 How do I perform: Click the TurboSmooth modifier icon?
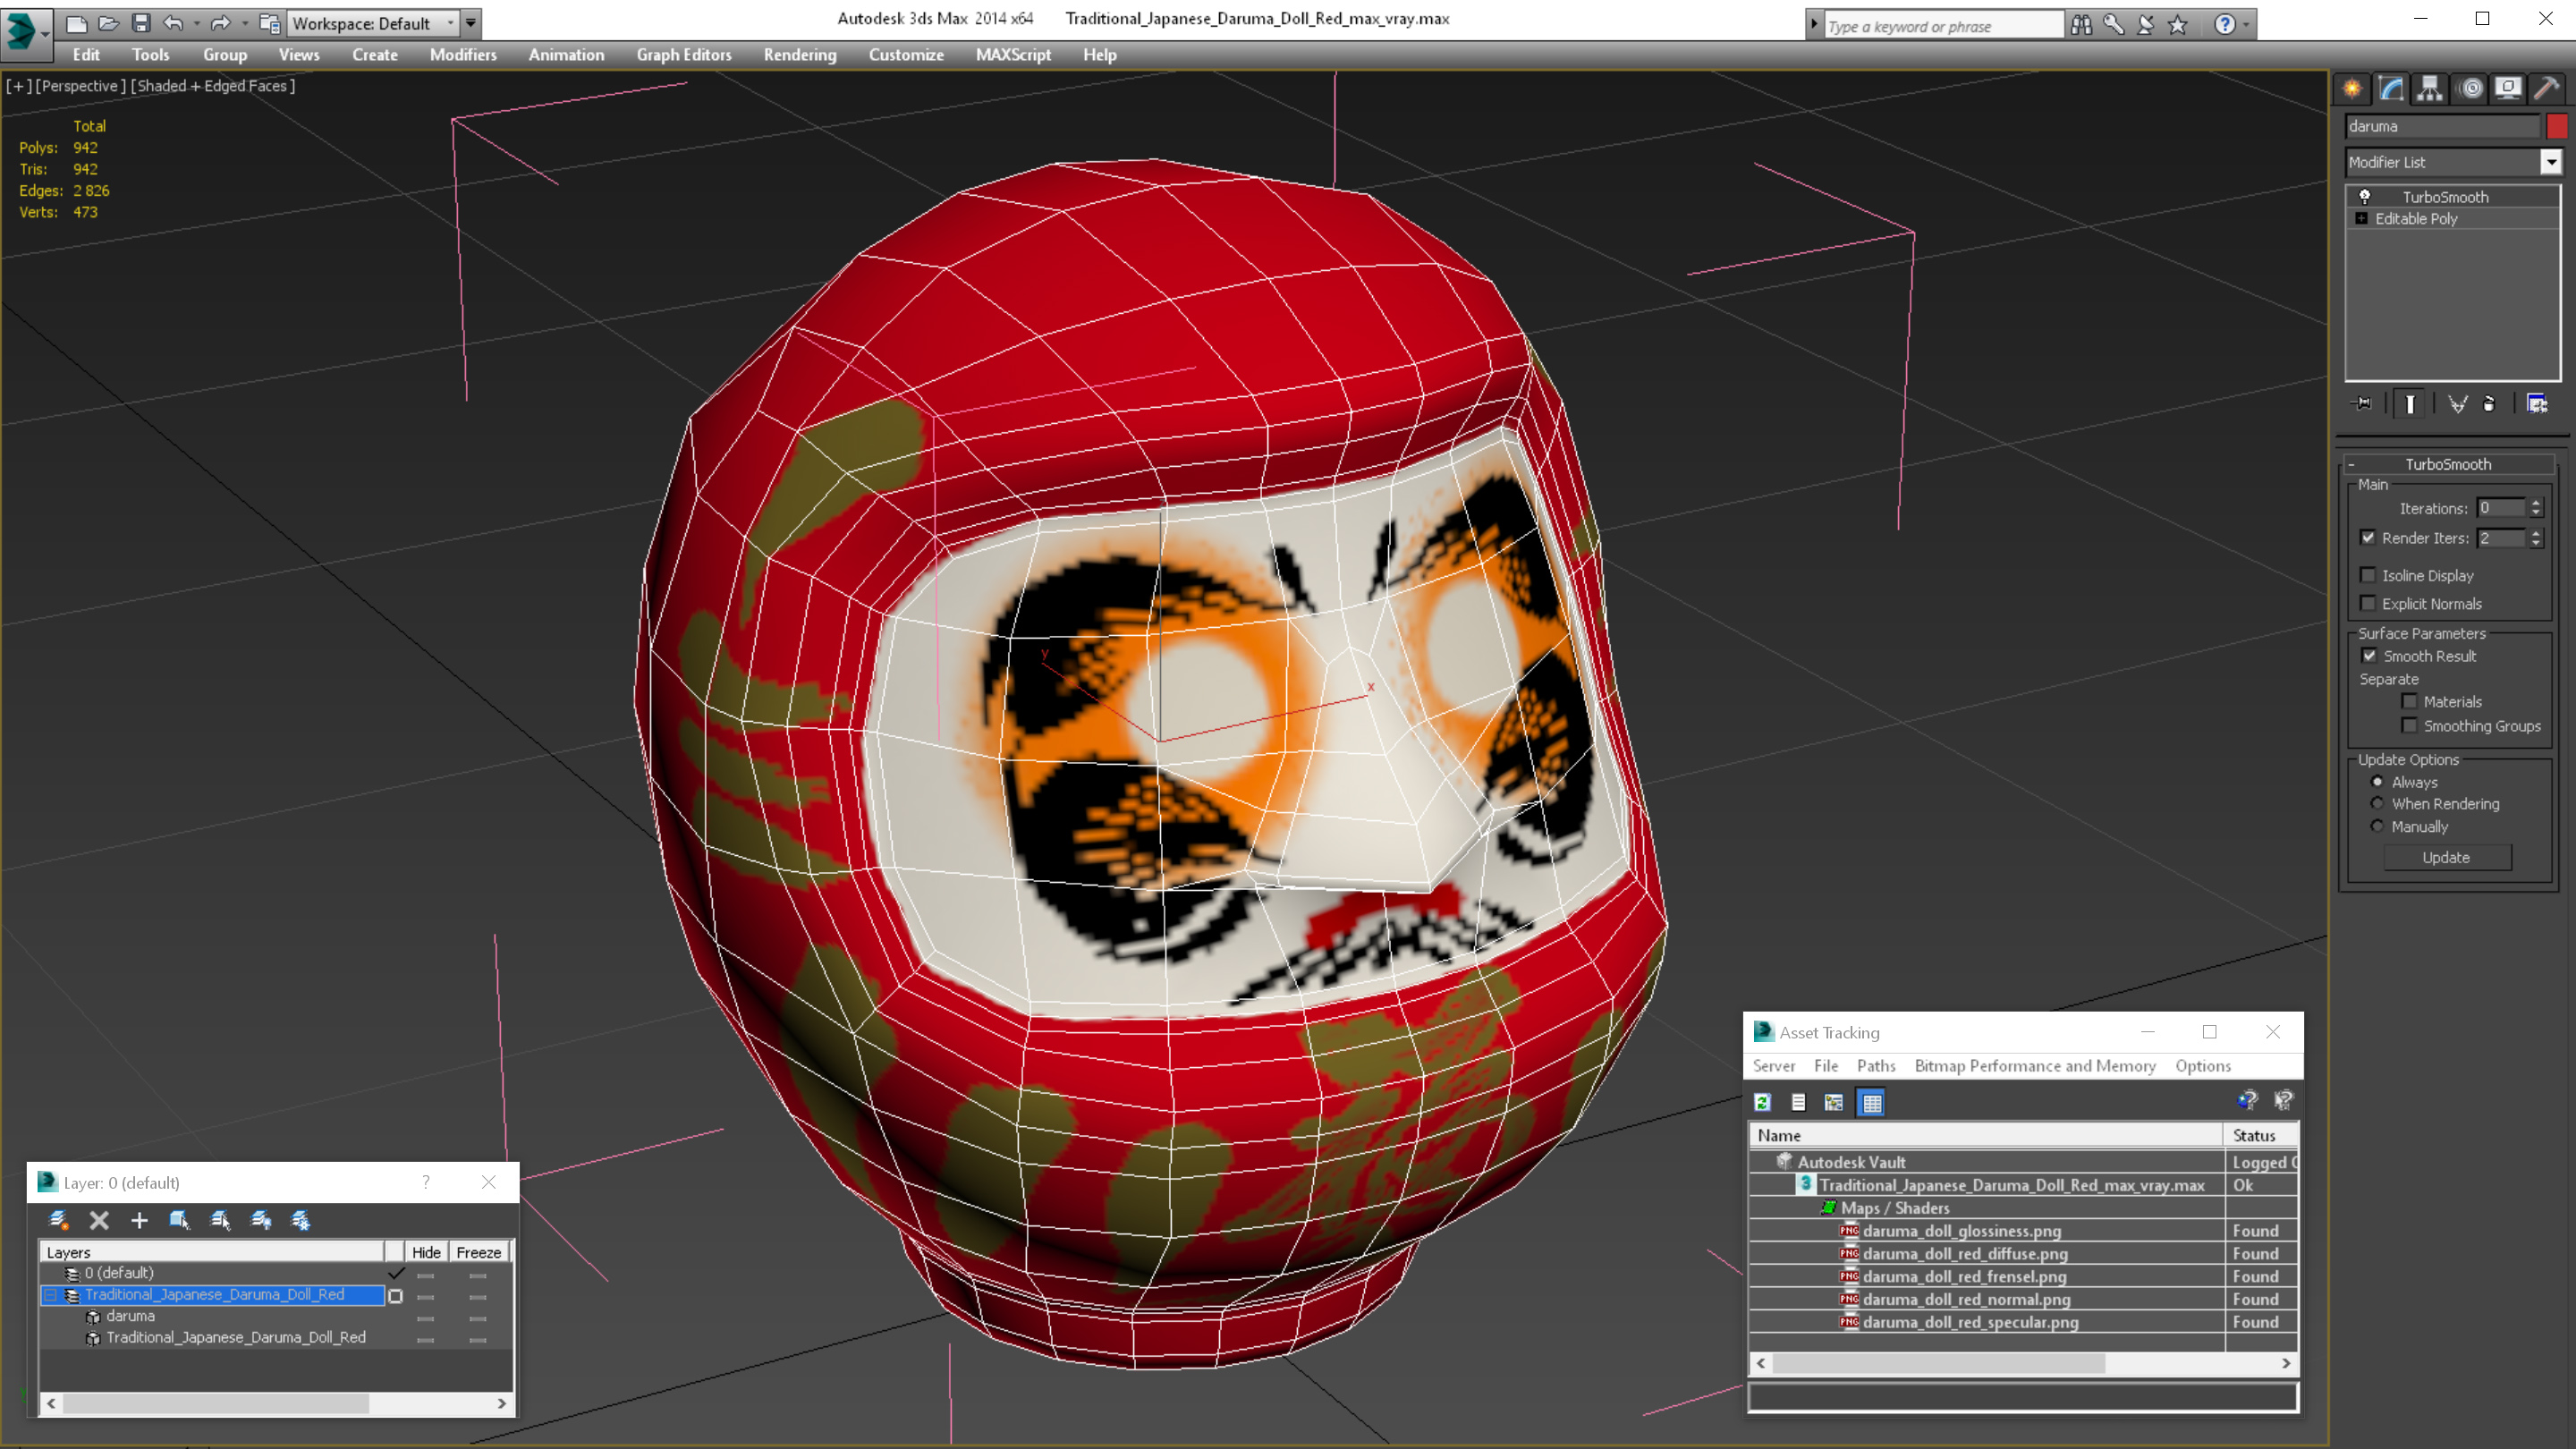click(x=2364, y=197)
